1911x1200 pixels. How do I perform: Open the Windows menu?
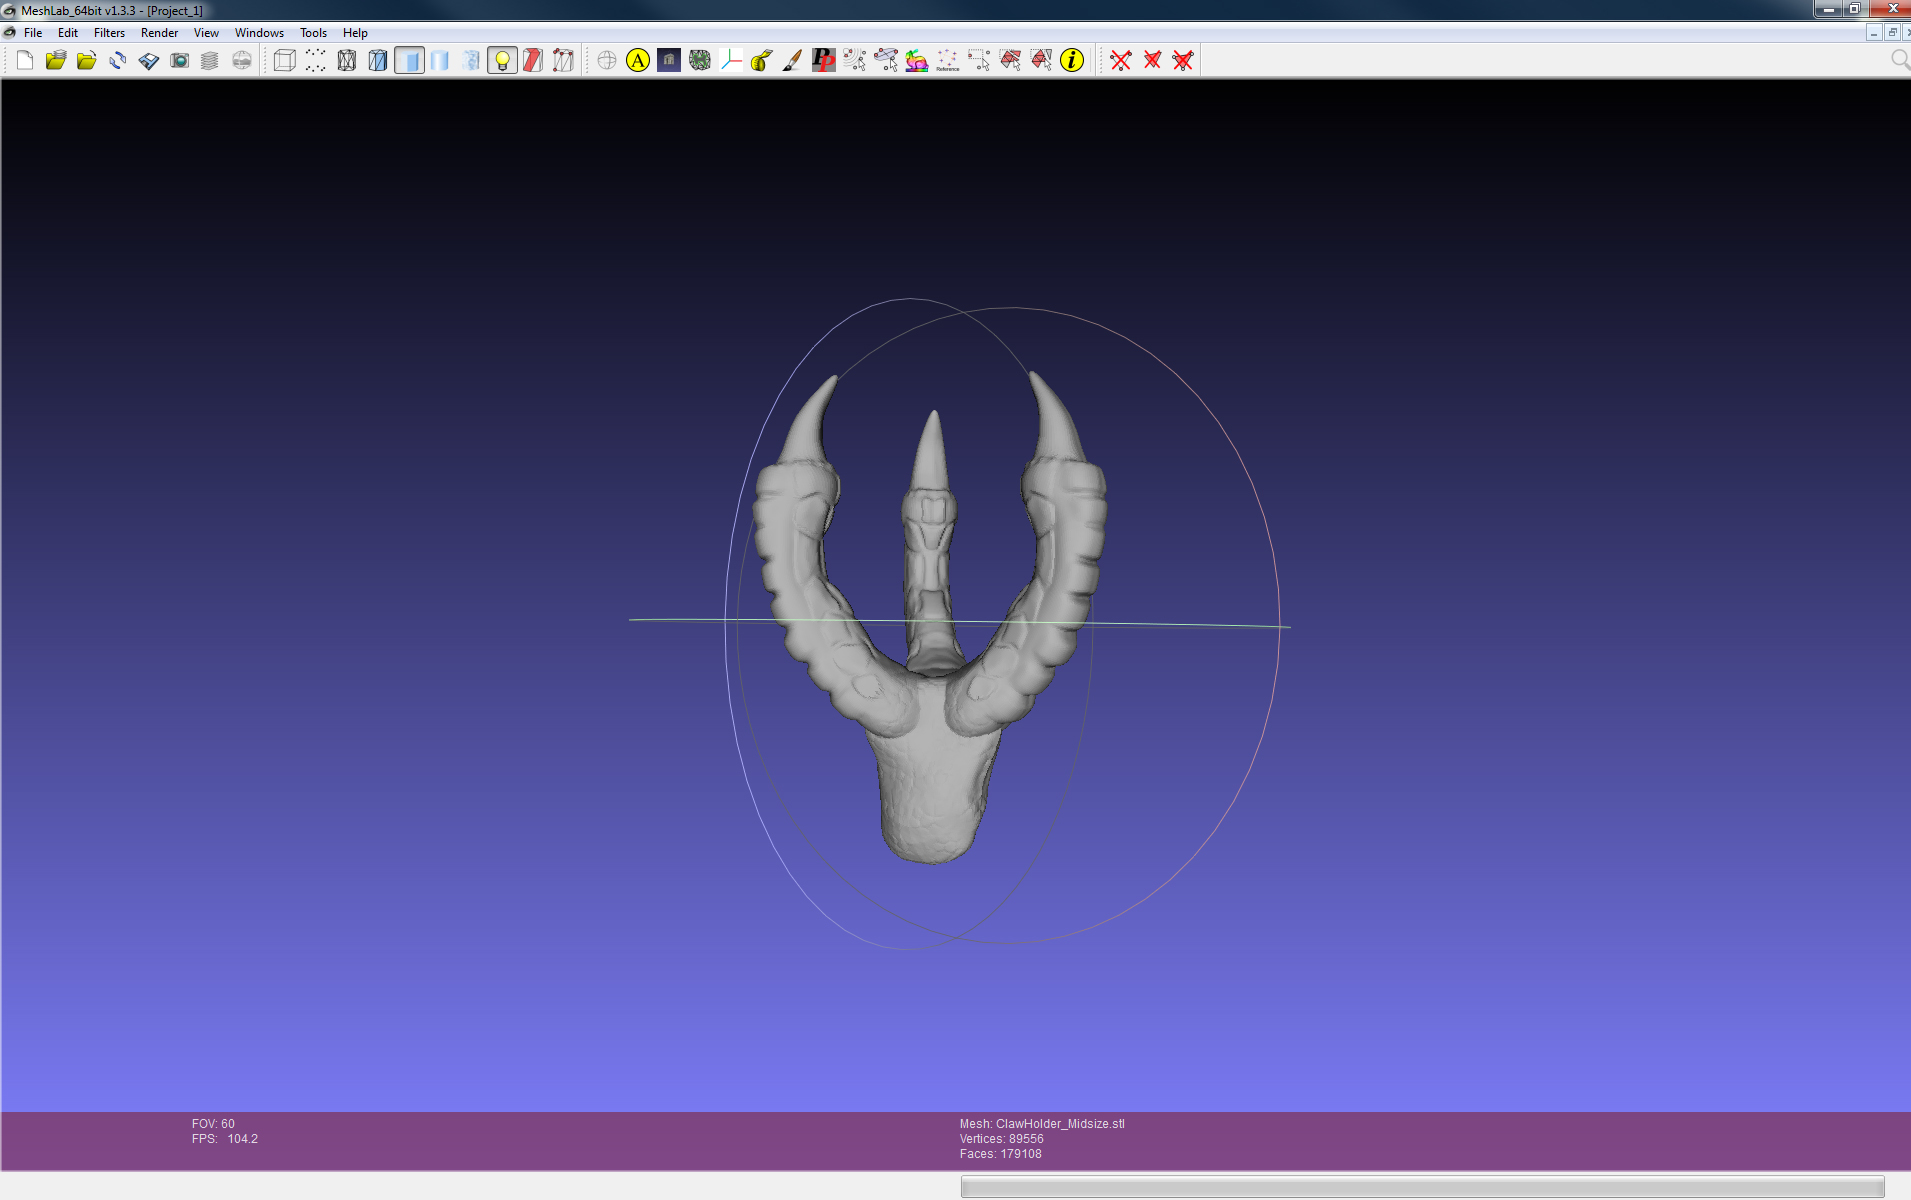[x=259, y=33]
